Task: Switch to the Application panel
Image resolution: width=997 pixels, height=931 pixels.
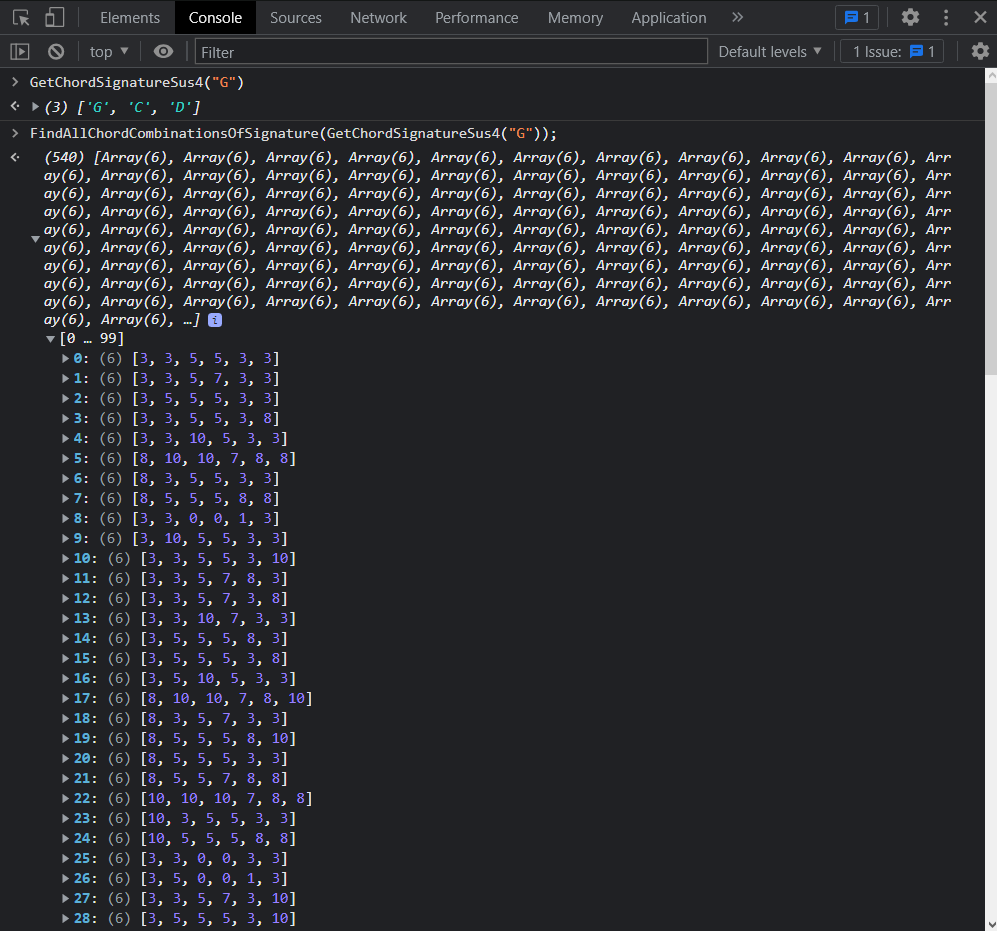Action: click(x=668, y=17)
